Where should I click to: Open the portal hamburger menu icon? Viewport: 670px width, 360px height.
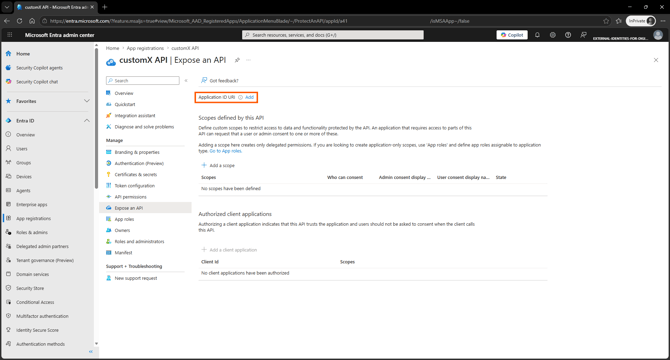pyautogui.click(x=10, y=35)
